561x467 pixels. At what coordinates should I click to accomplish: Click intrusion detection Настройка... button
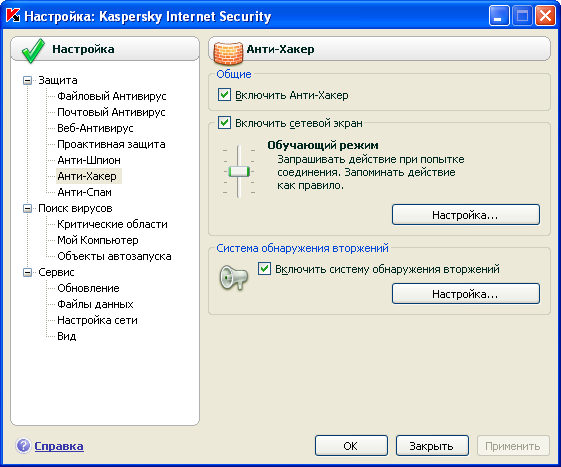click(x=465, y=294)
